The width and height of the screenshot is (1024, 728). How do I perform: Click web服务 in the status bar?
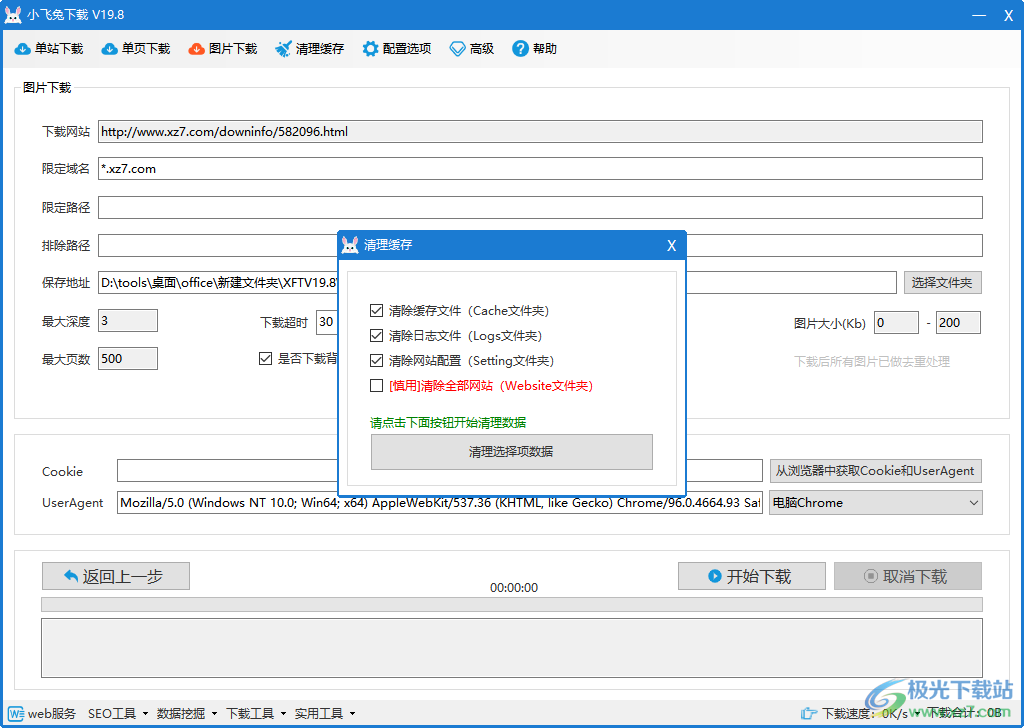pyautogui.click(x=42, y=714)
